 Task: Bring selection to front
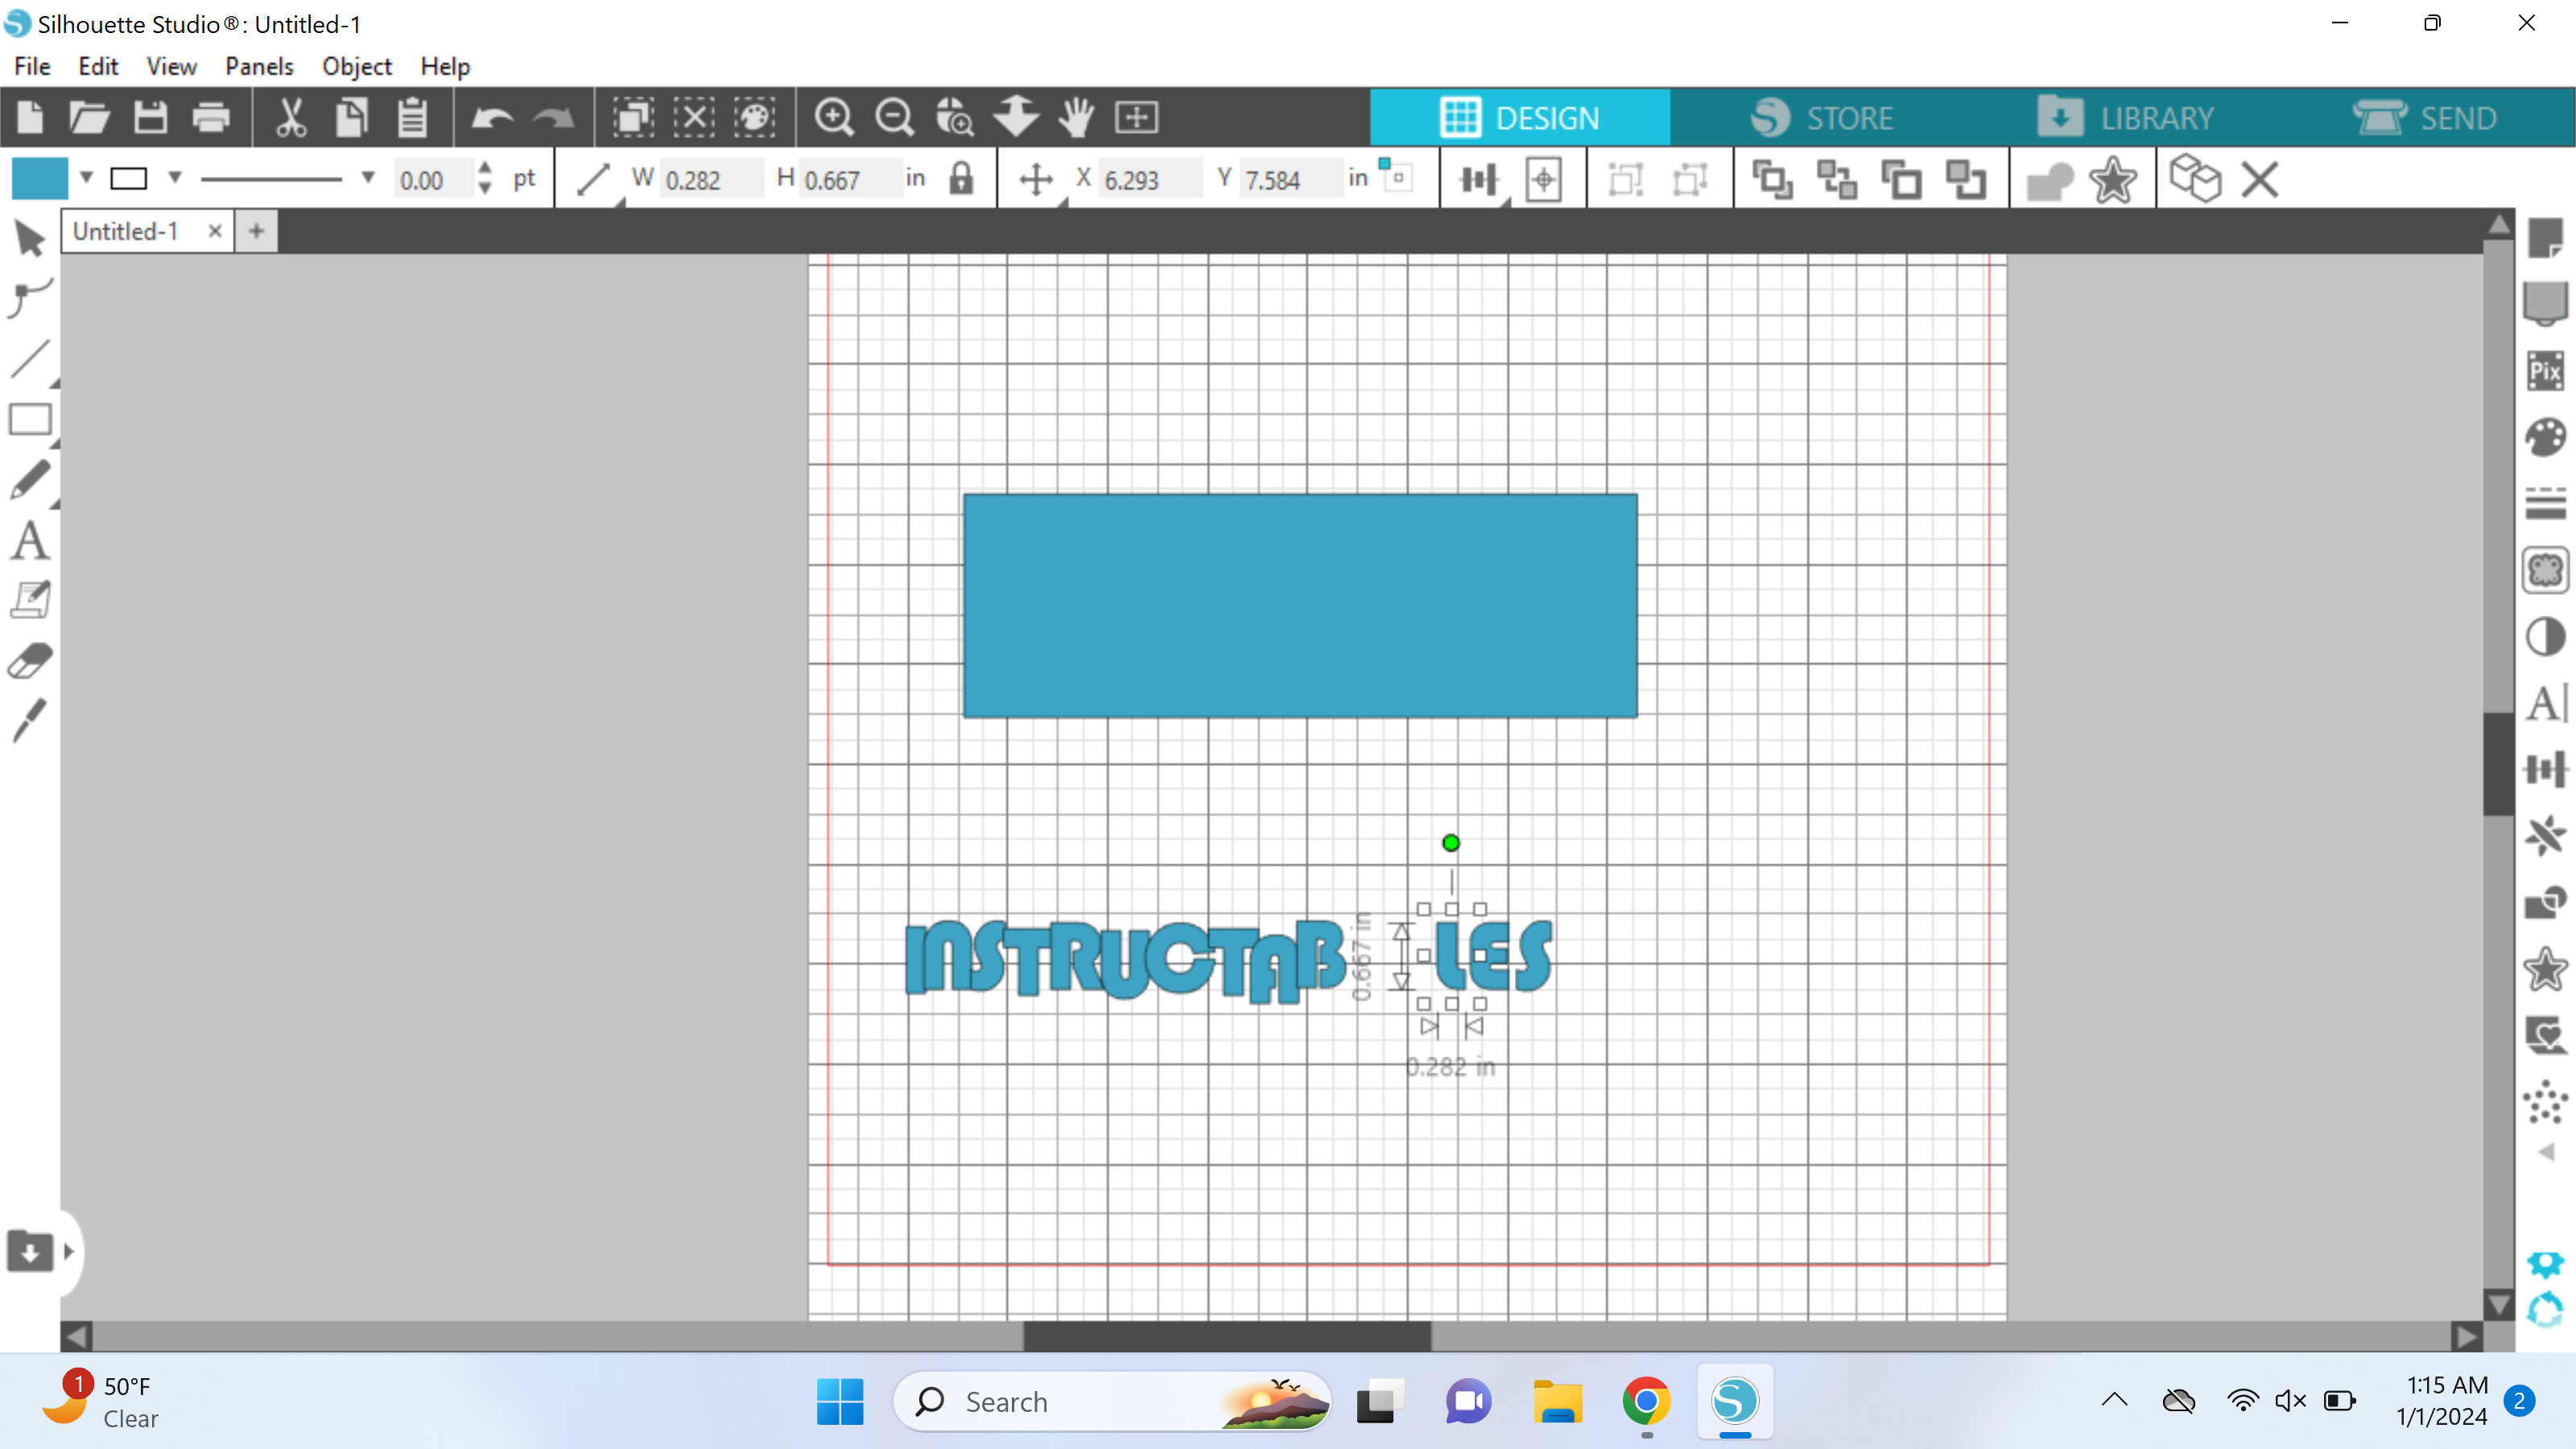(x=1772, y=180)
